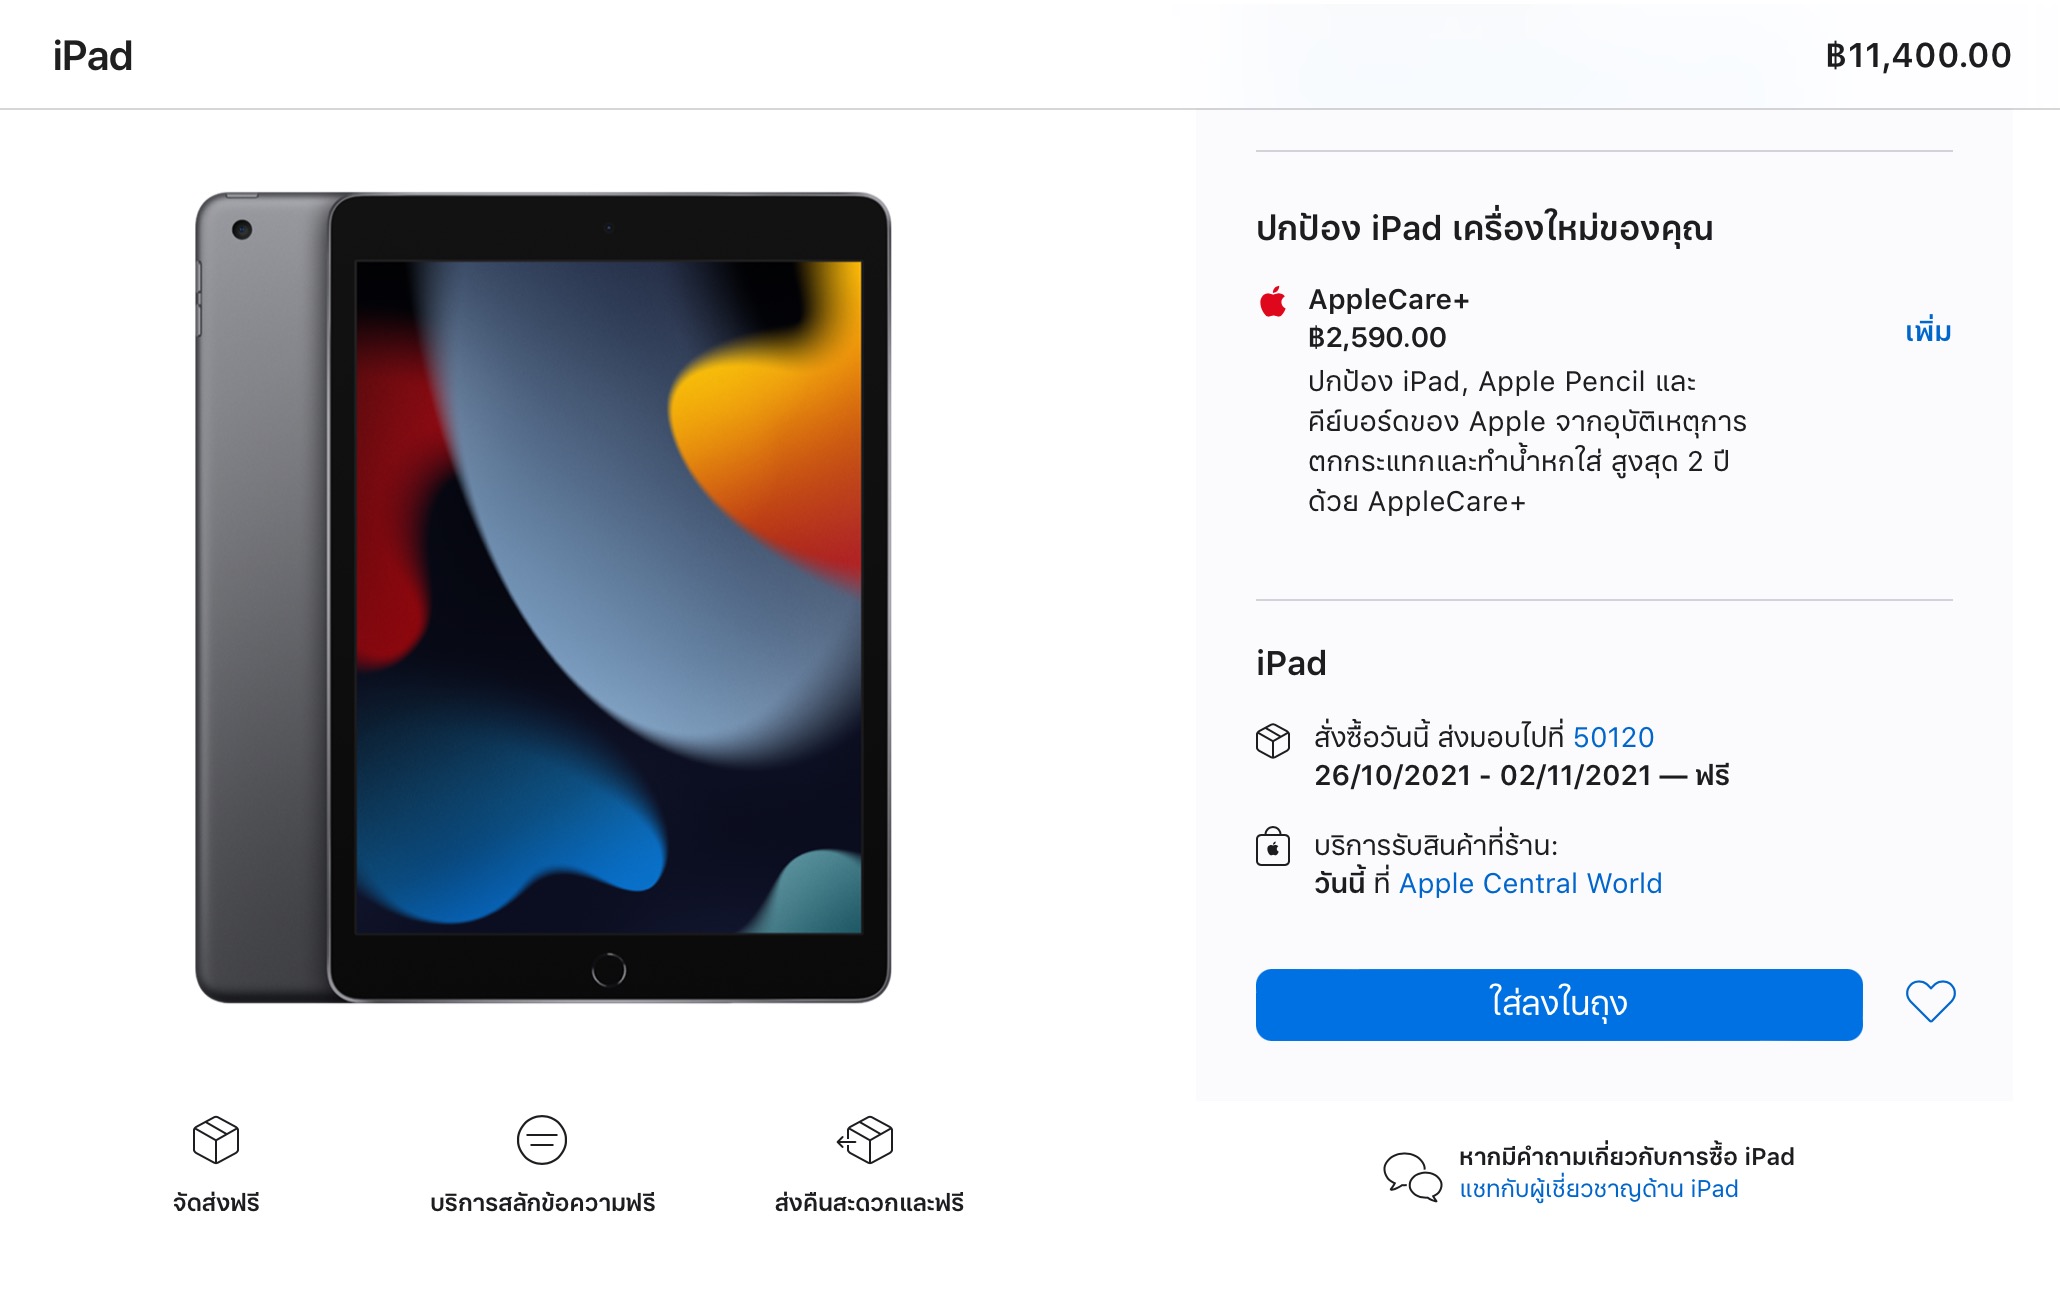Click the ฿11,400.00 price in header
The height and width of the screenshot is (1296, 2060).
click(1918, 55)
